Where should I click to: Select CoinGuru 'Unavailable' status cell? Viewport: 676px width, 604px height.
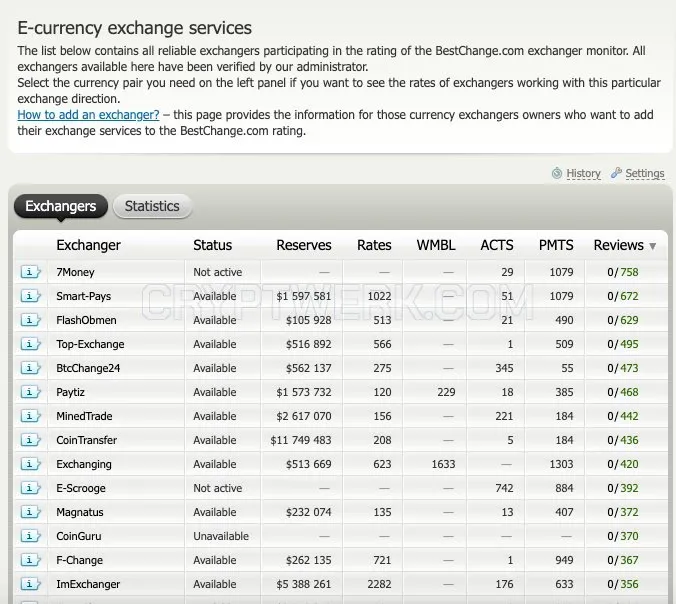221,536
